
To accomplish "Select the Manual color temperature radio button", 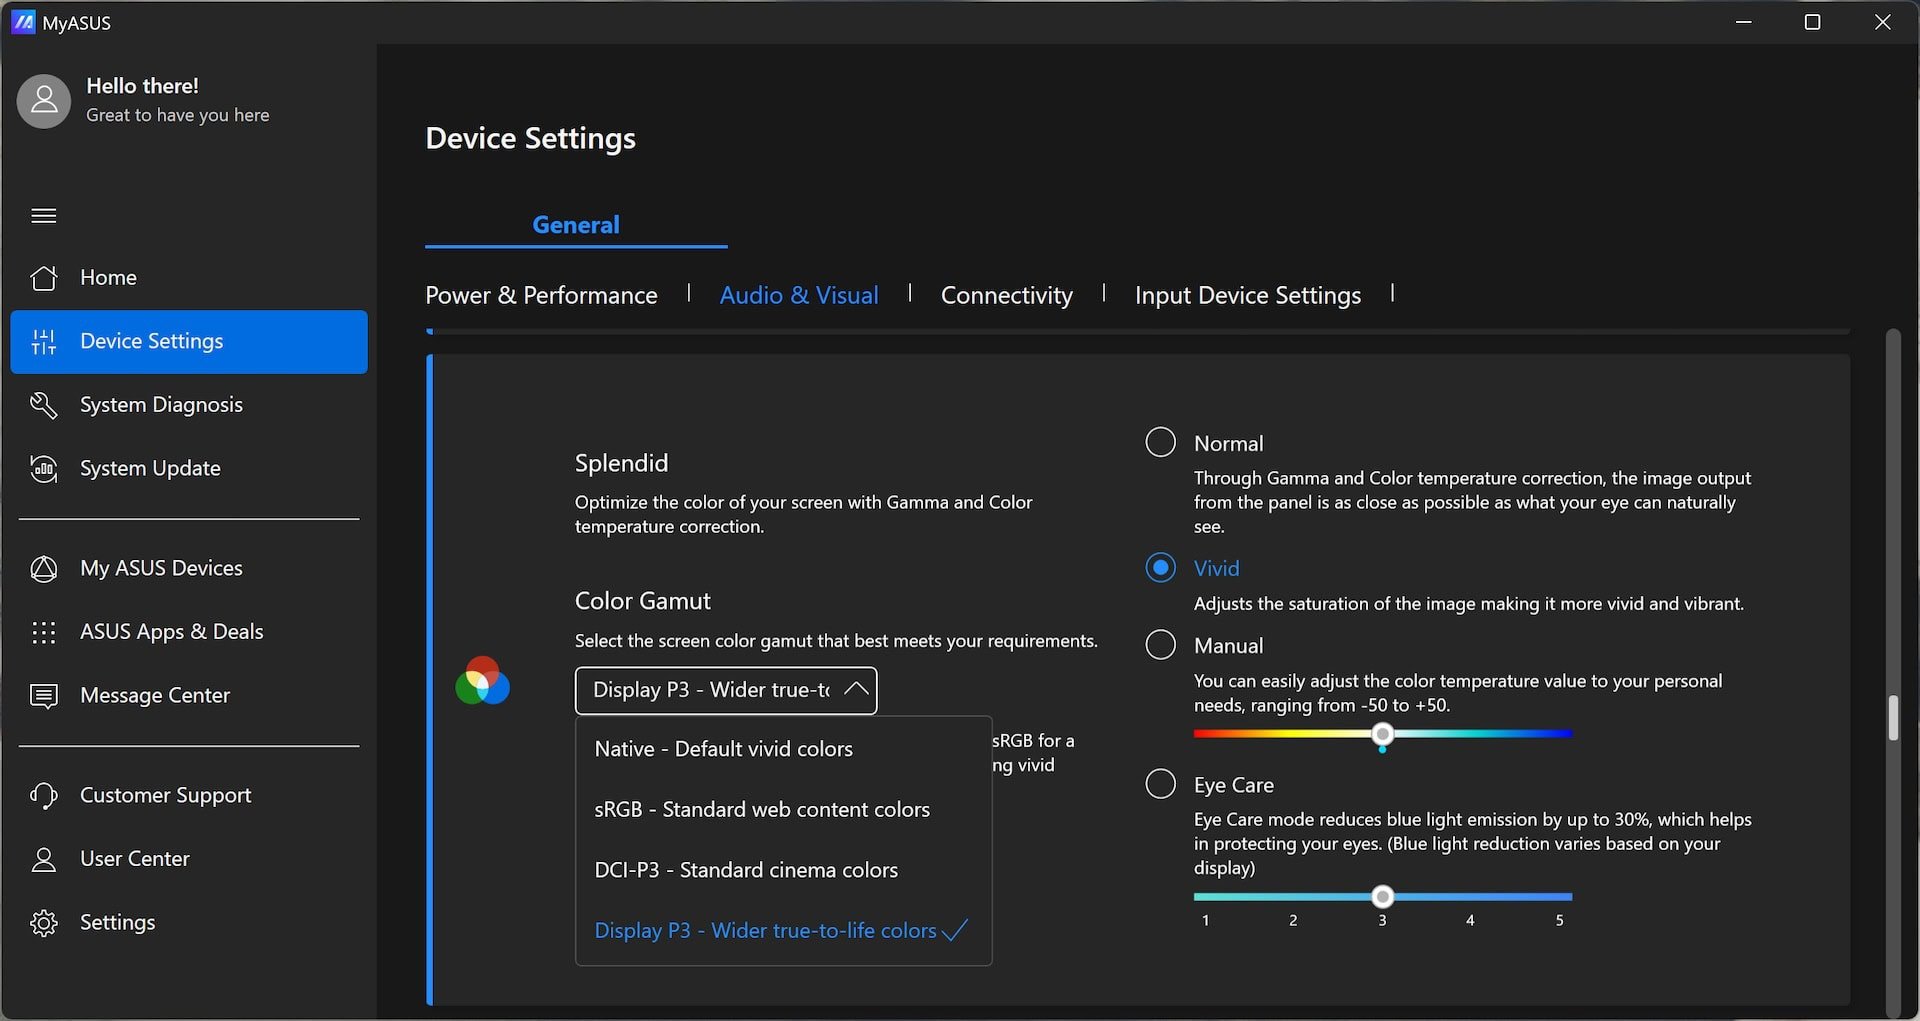I will (1160, 644).
